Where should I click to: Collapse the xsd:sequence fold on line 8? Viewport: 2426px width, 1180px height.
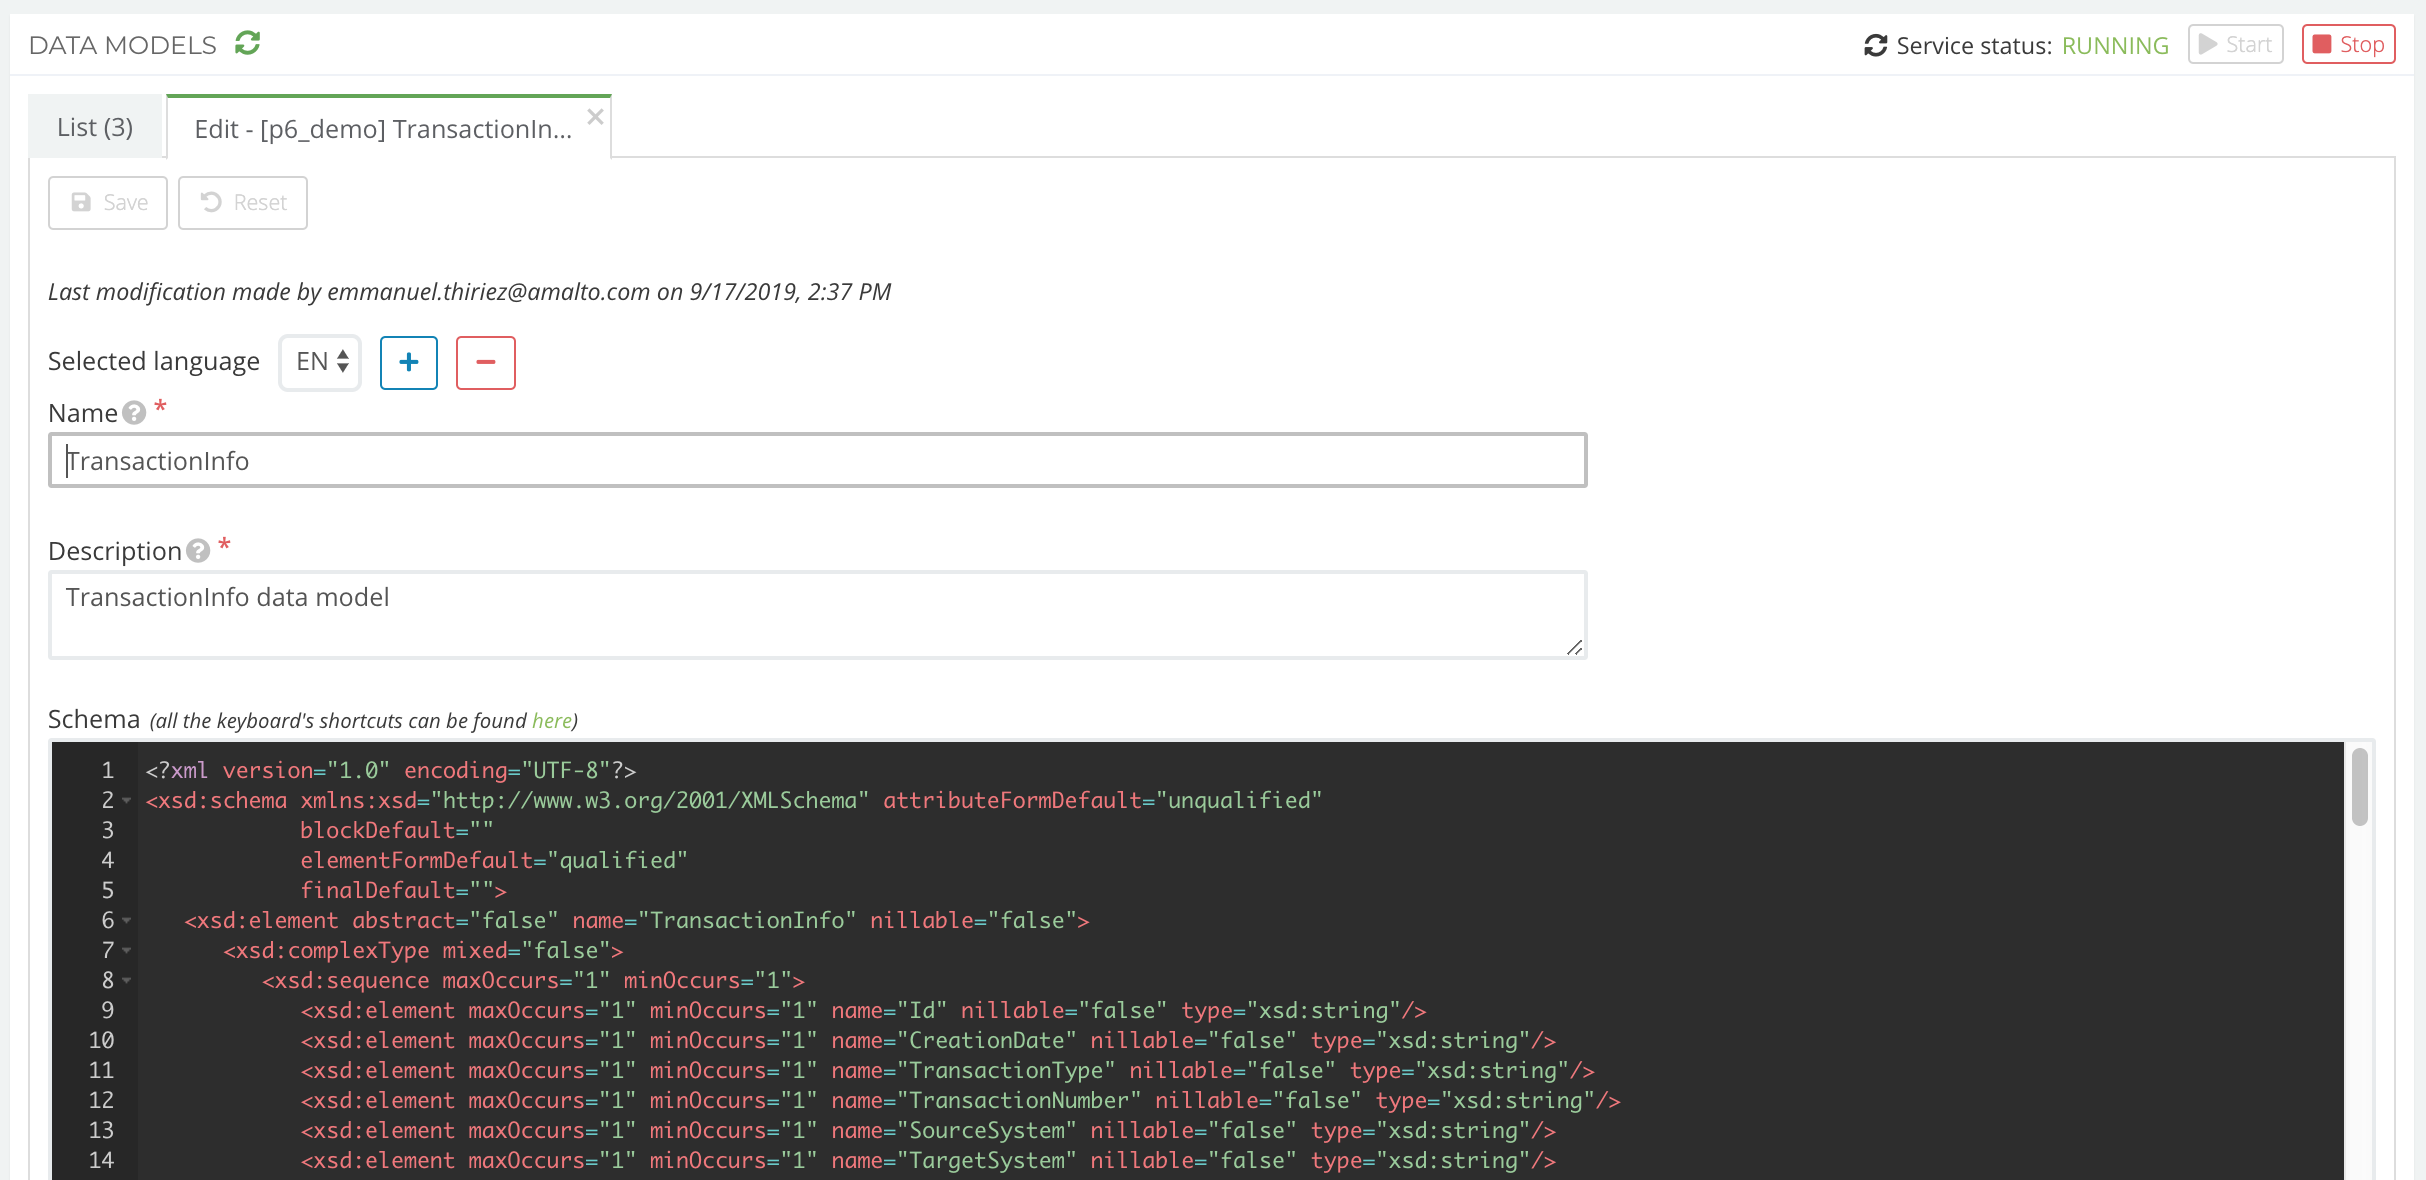(126, 981)
